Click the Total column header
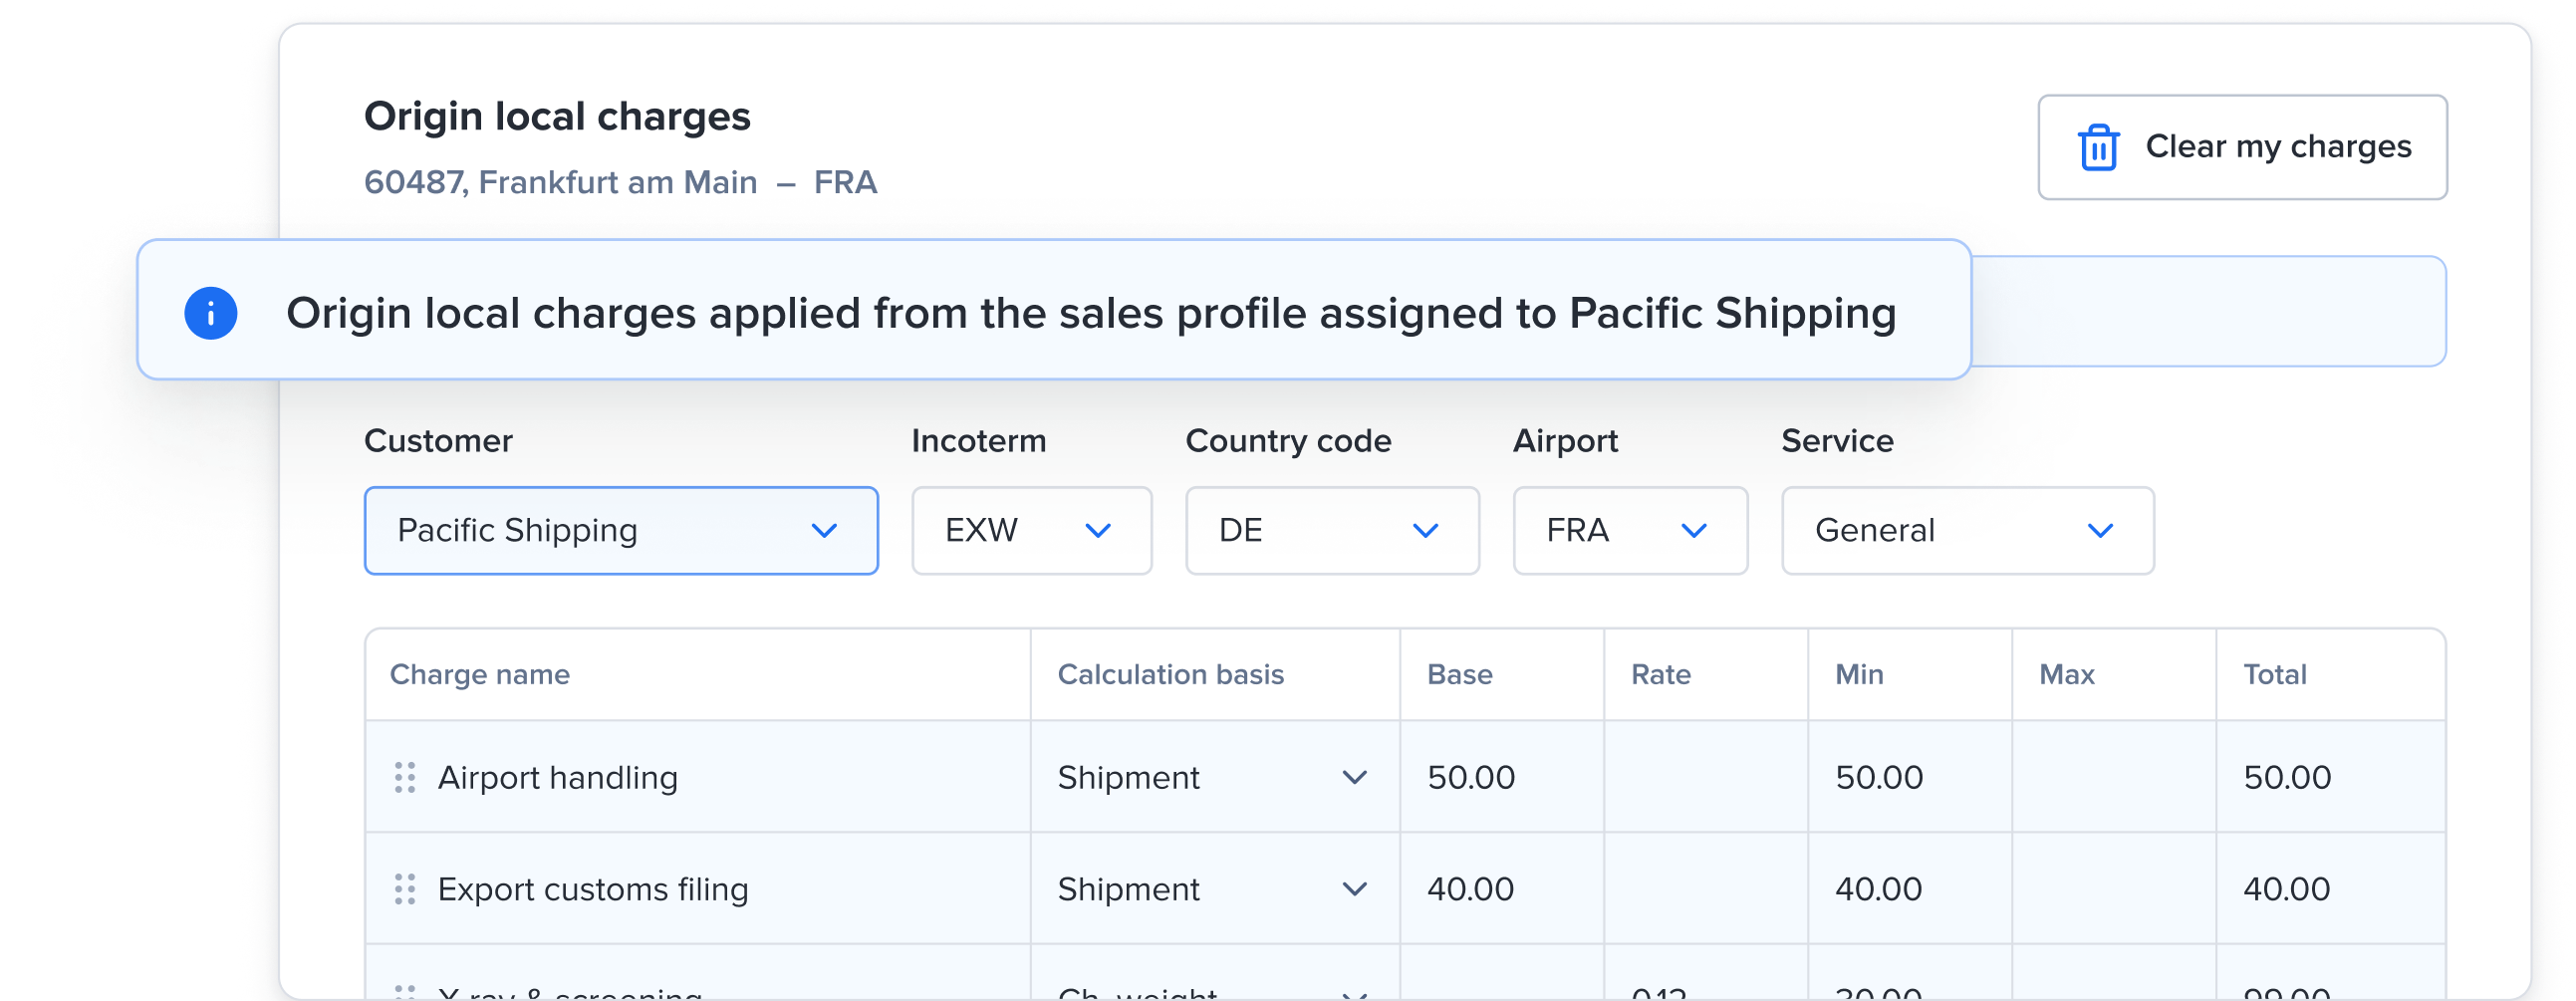The image size is (2576, 1001). [x=2274, y=675]
